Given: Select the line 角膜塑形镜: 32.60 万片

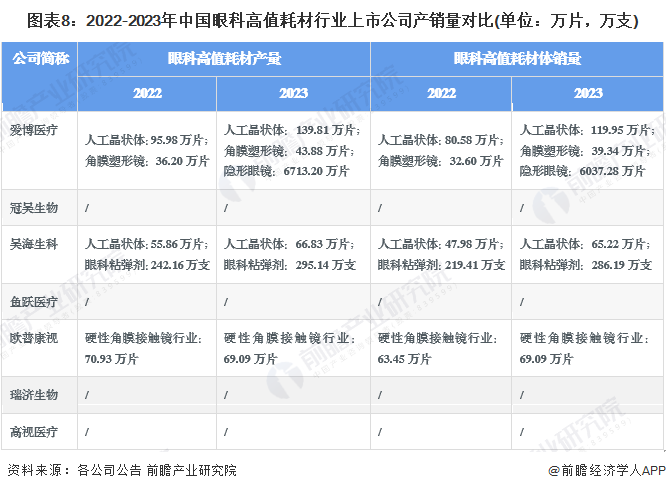Looking at the screenshot, I should (x=440, y=161).
